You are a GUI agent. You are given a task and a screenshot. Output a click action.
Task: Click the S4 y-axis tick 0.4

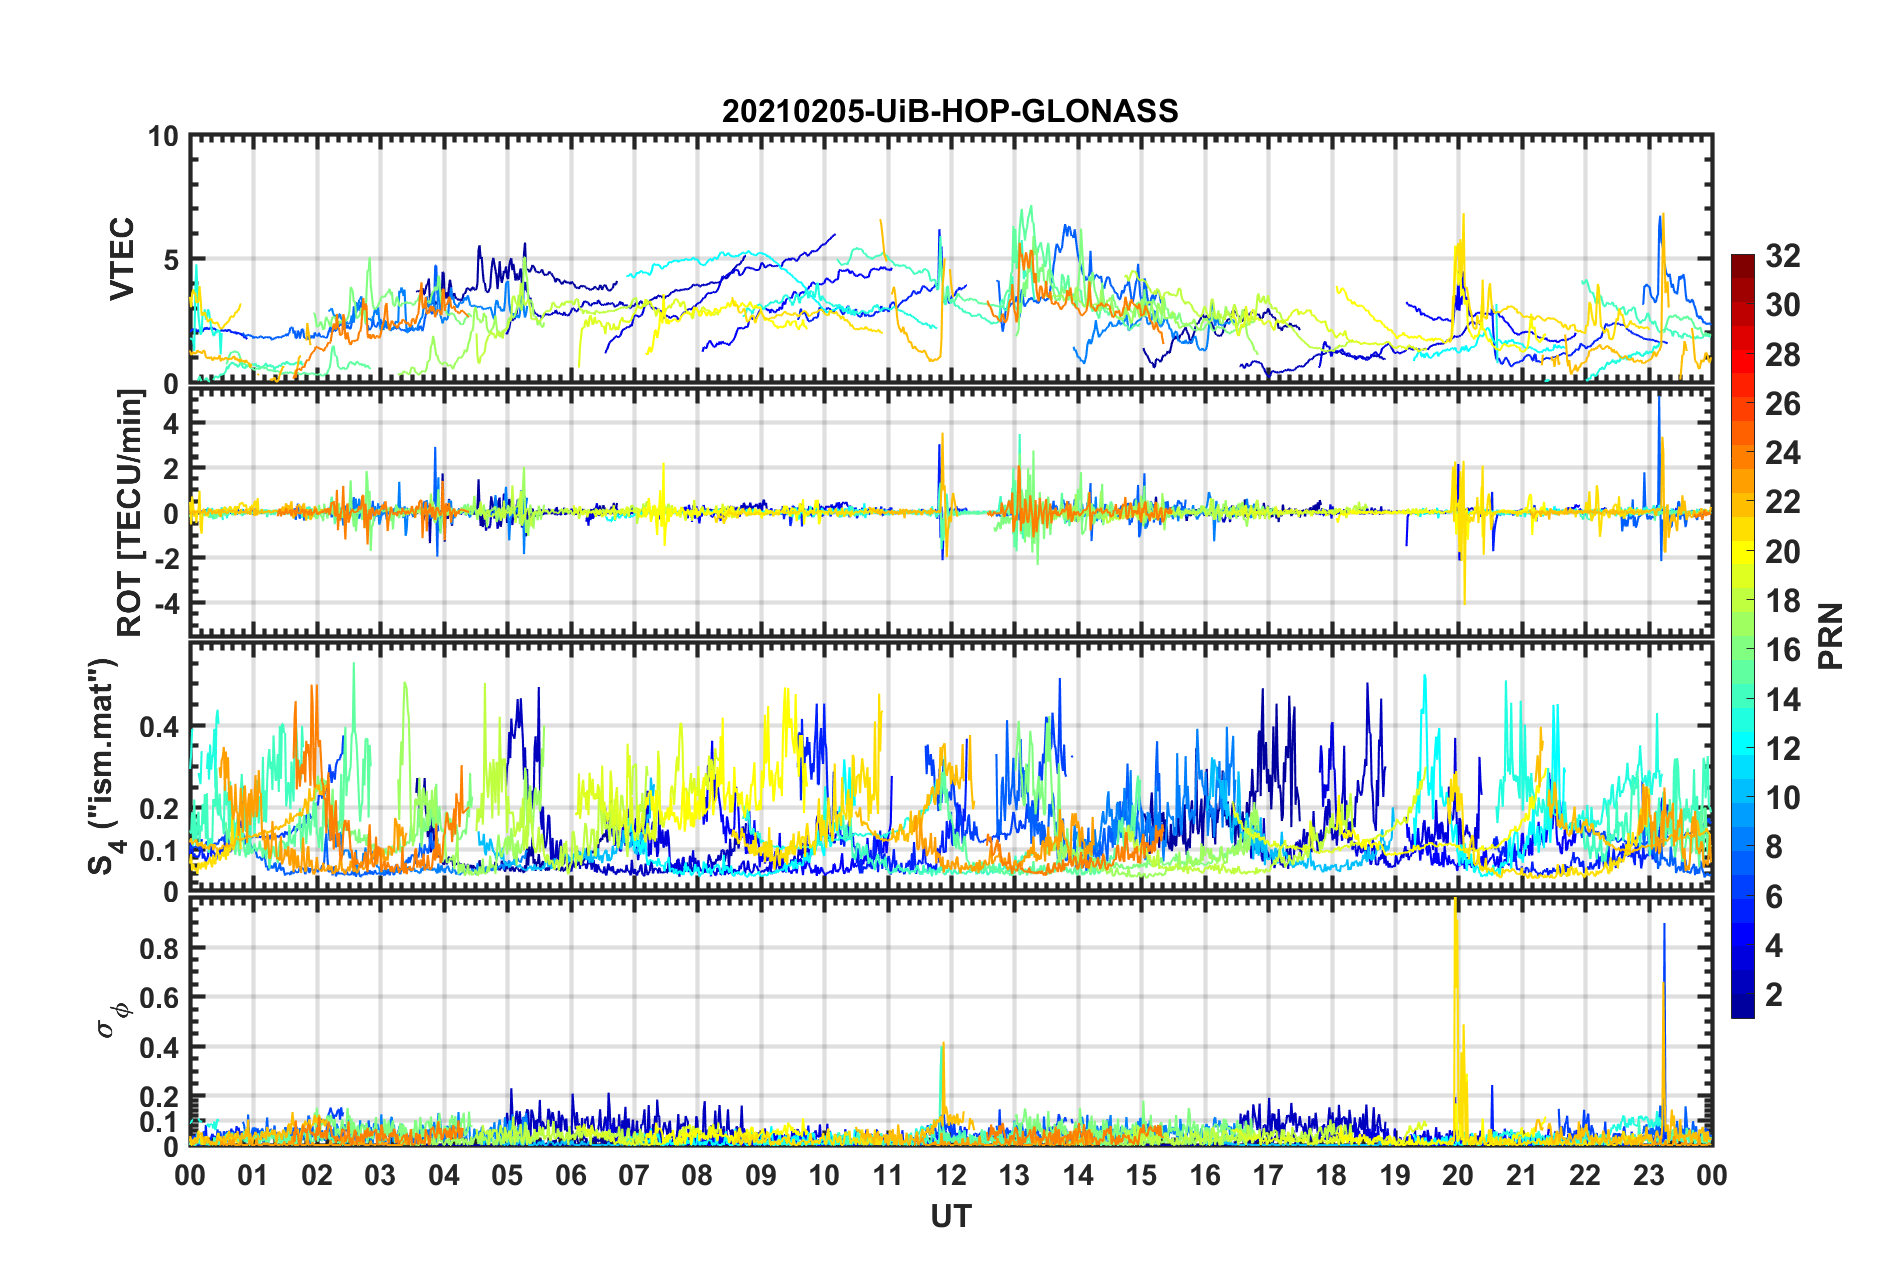point(159,727)
